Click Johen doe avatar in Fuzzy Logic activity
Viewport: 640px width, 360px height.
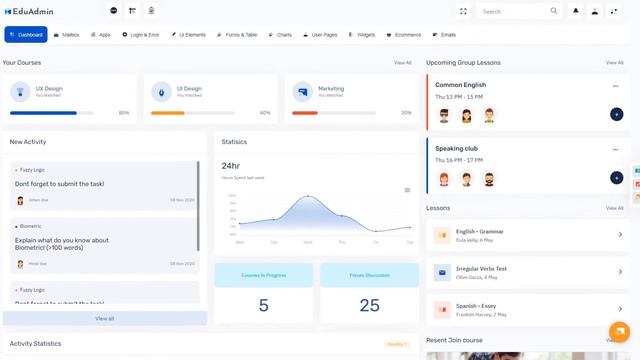pos(20,200)
